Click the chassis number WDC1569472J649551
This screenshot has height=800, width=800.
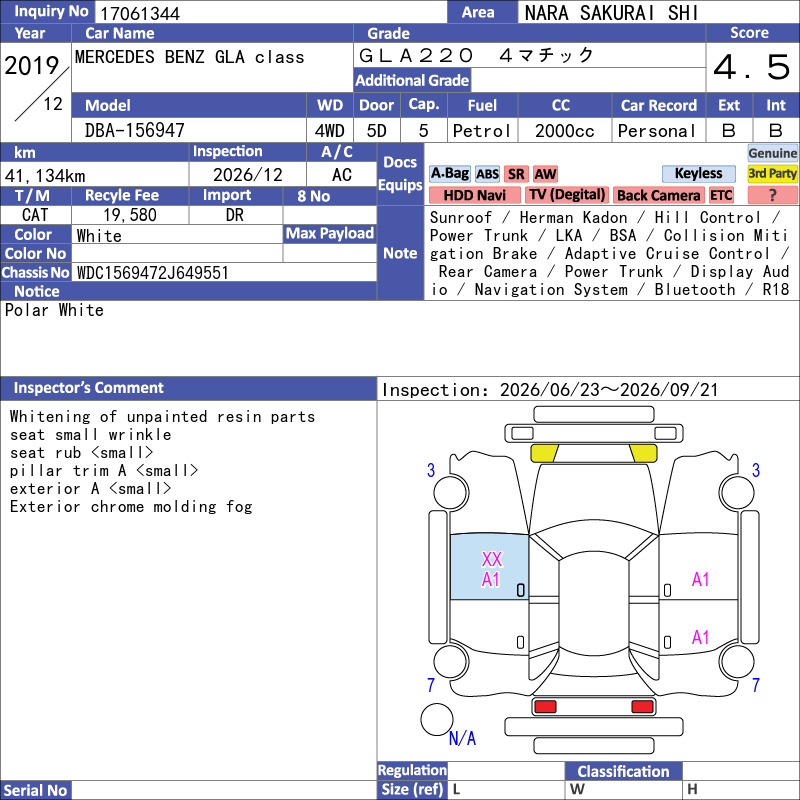coord(153,273)
